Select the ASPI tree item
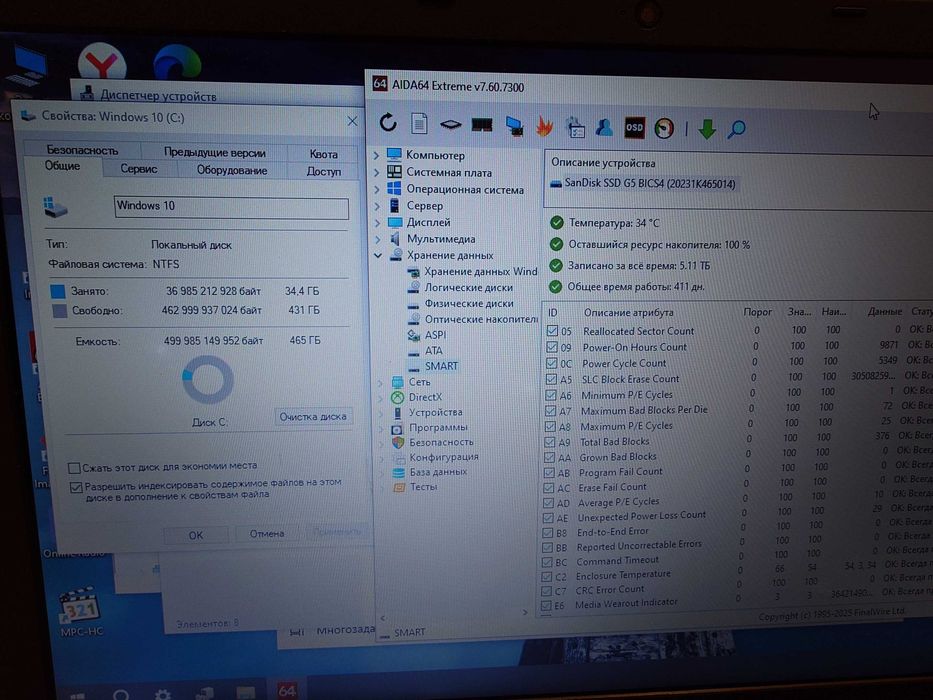The image size is (933, 700). click(435, 335)
